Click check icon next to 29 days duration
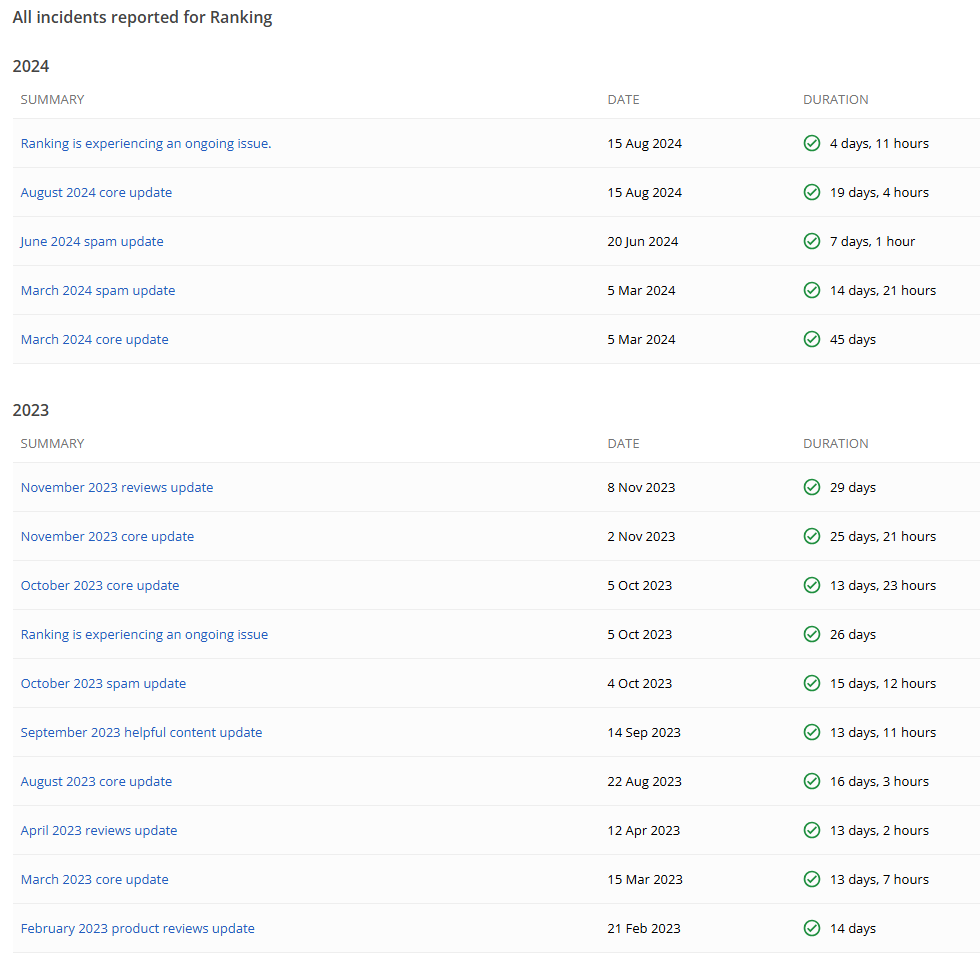This screenshot has height=961, width=980. [812, 488]
